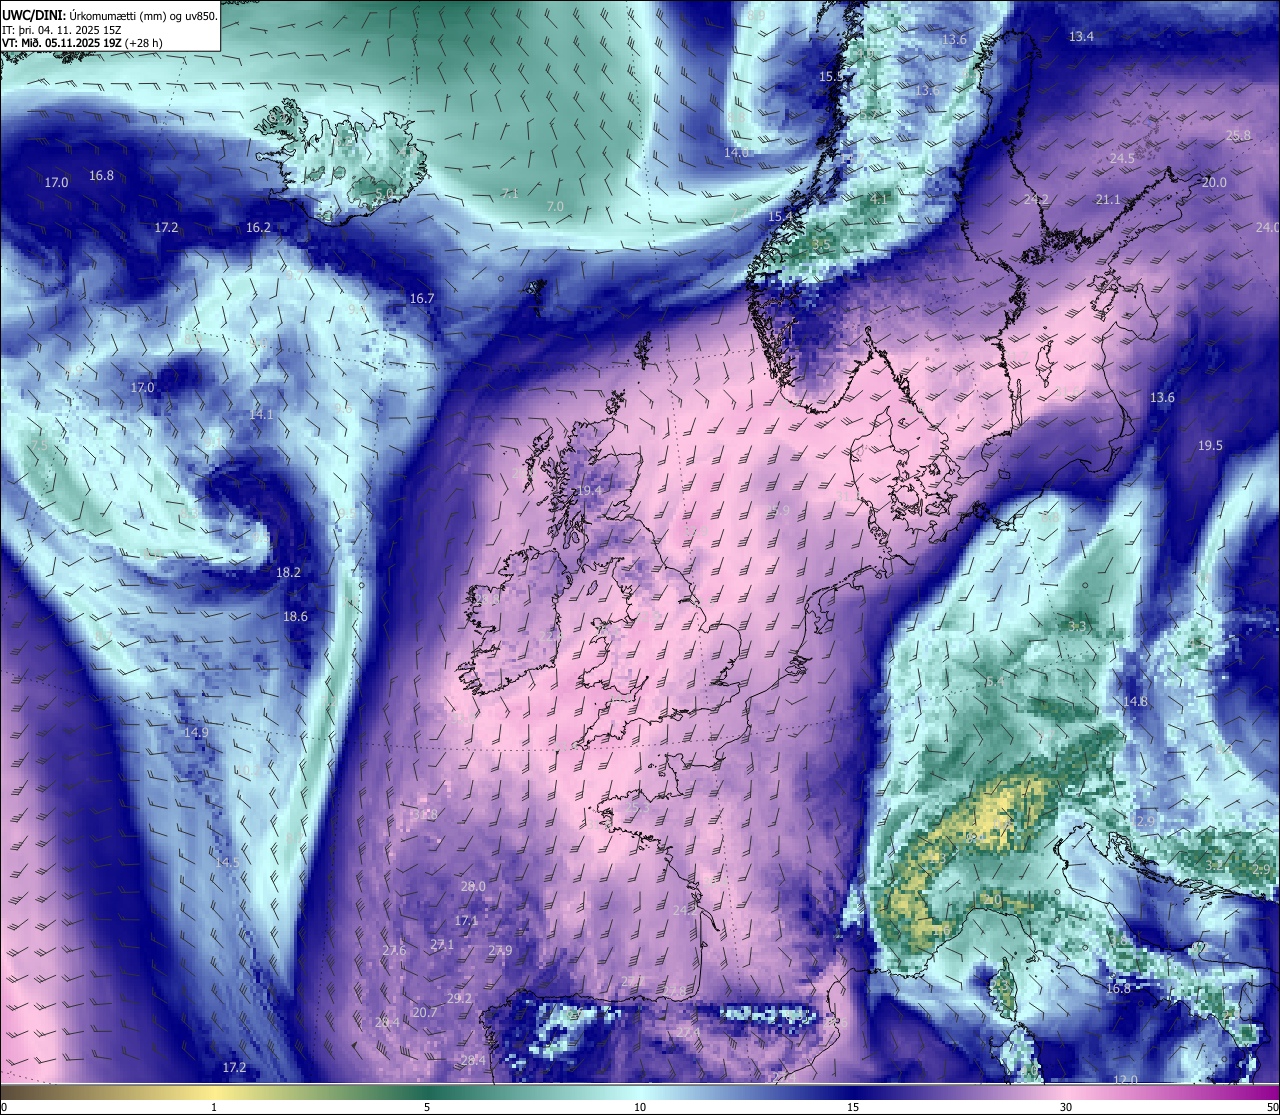Click the map value 24.5
Image resolution: width=1280 pixels, height=1115 pixels.
coord(1122,159)
